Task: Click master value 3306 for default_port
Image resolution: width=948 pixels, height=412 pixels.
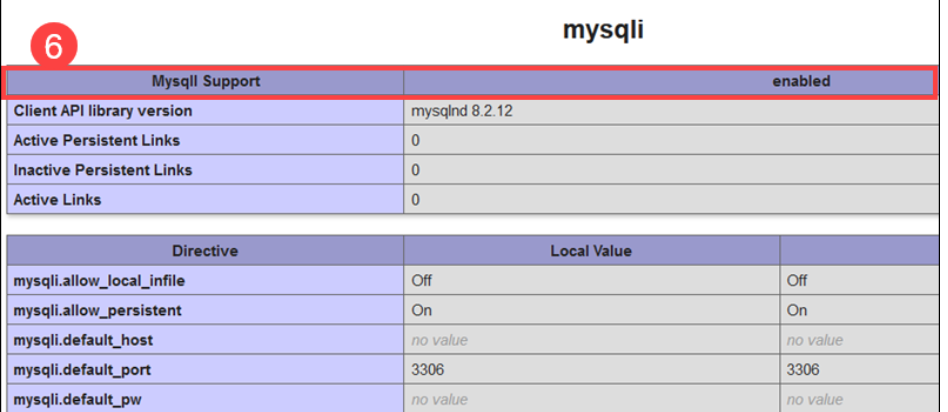Action: (x=803, y=370)
